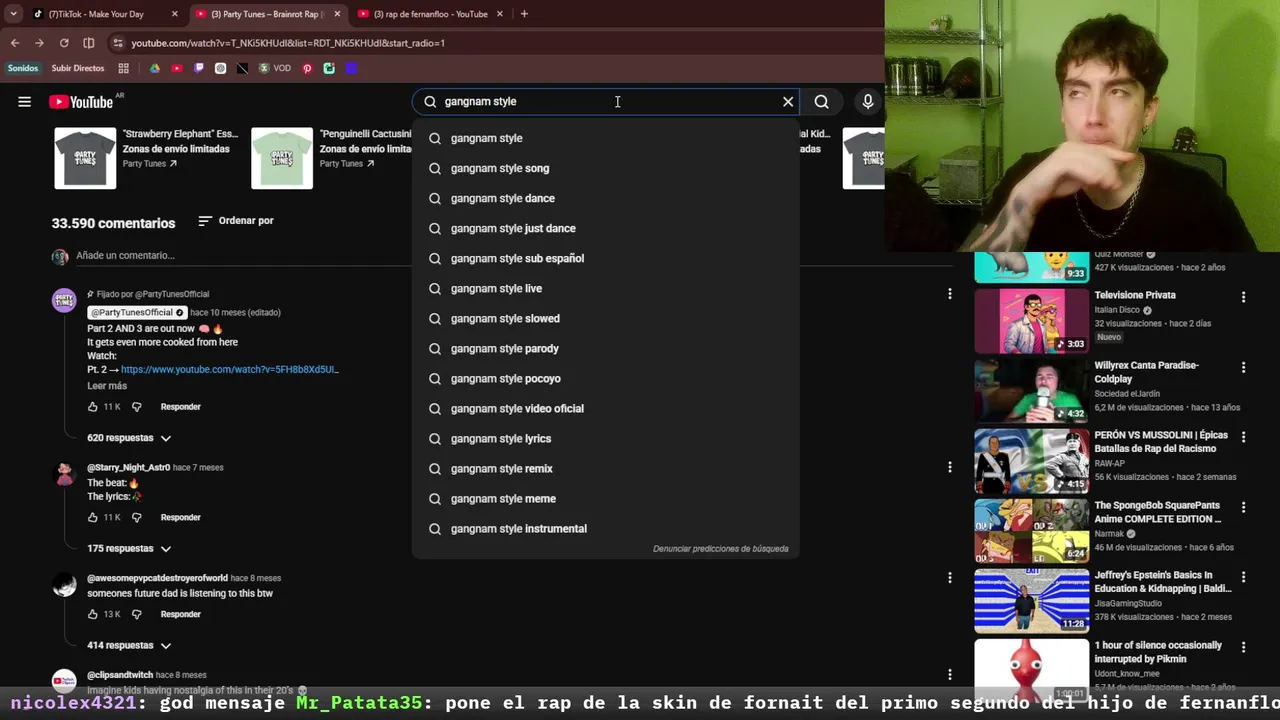Close the TikTok tab
This screenshot has height=720, width=1280.
click(x=174, y=14)
